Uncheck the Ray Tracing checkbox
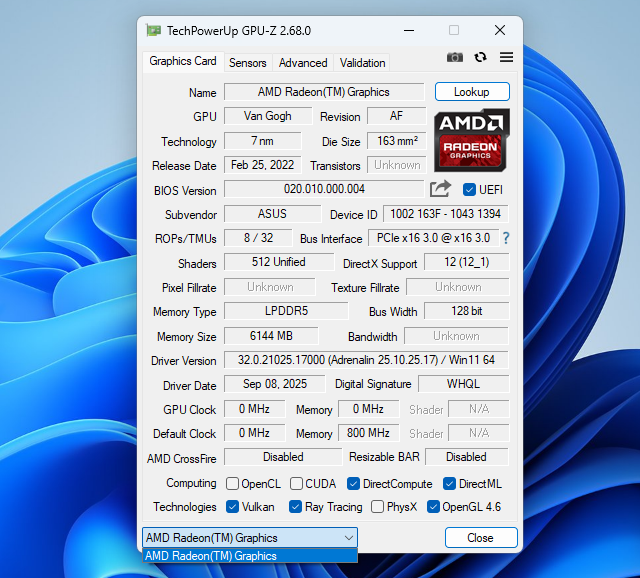The height and width of the screenshot is (578, 640). [x=296, y=507]
